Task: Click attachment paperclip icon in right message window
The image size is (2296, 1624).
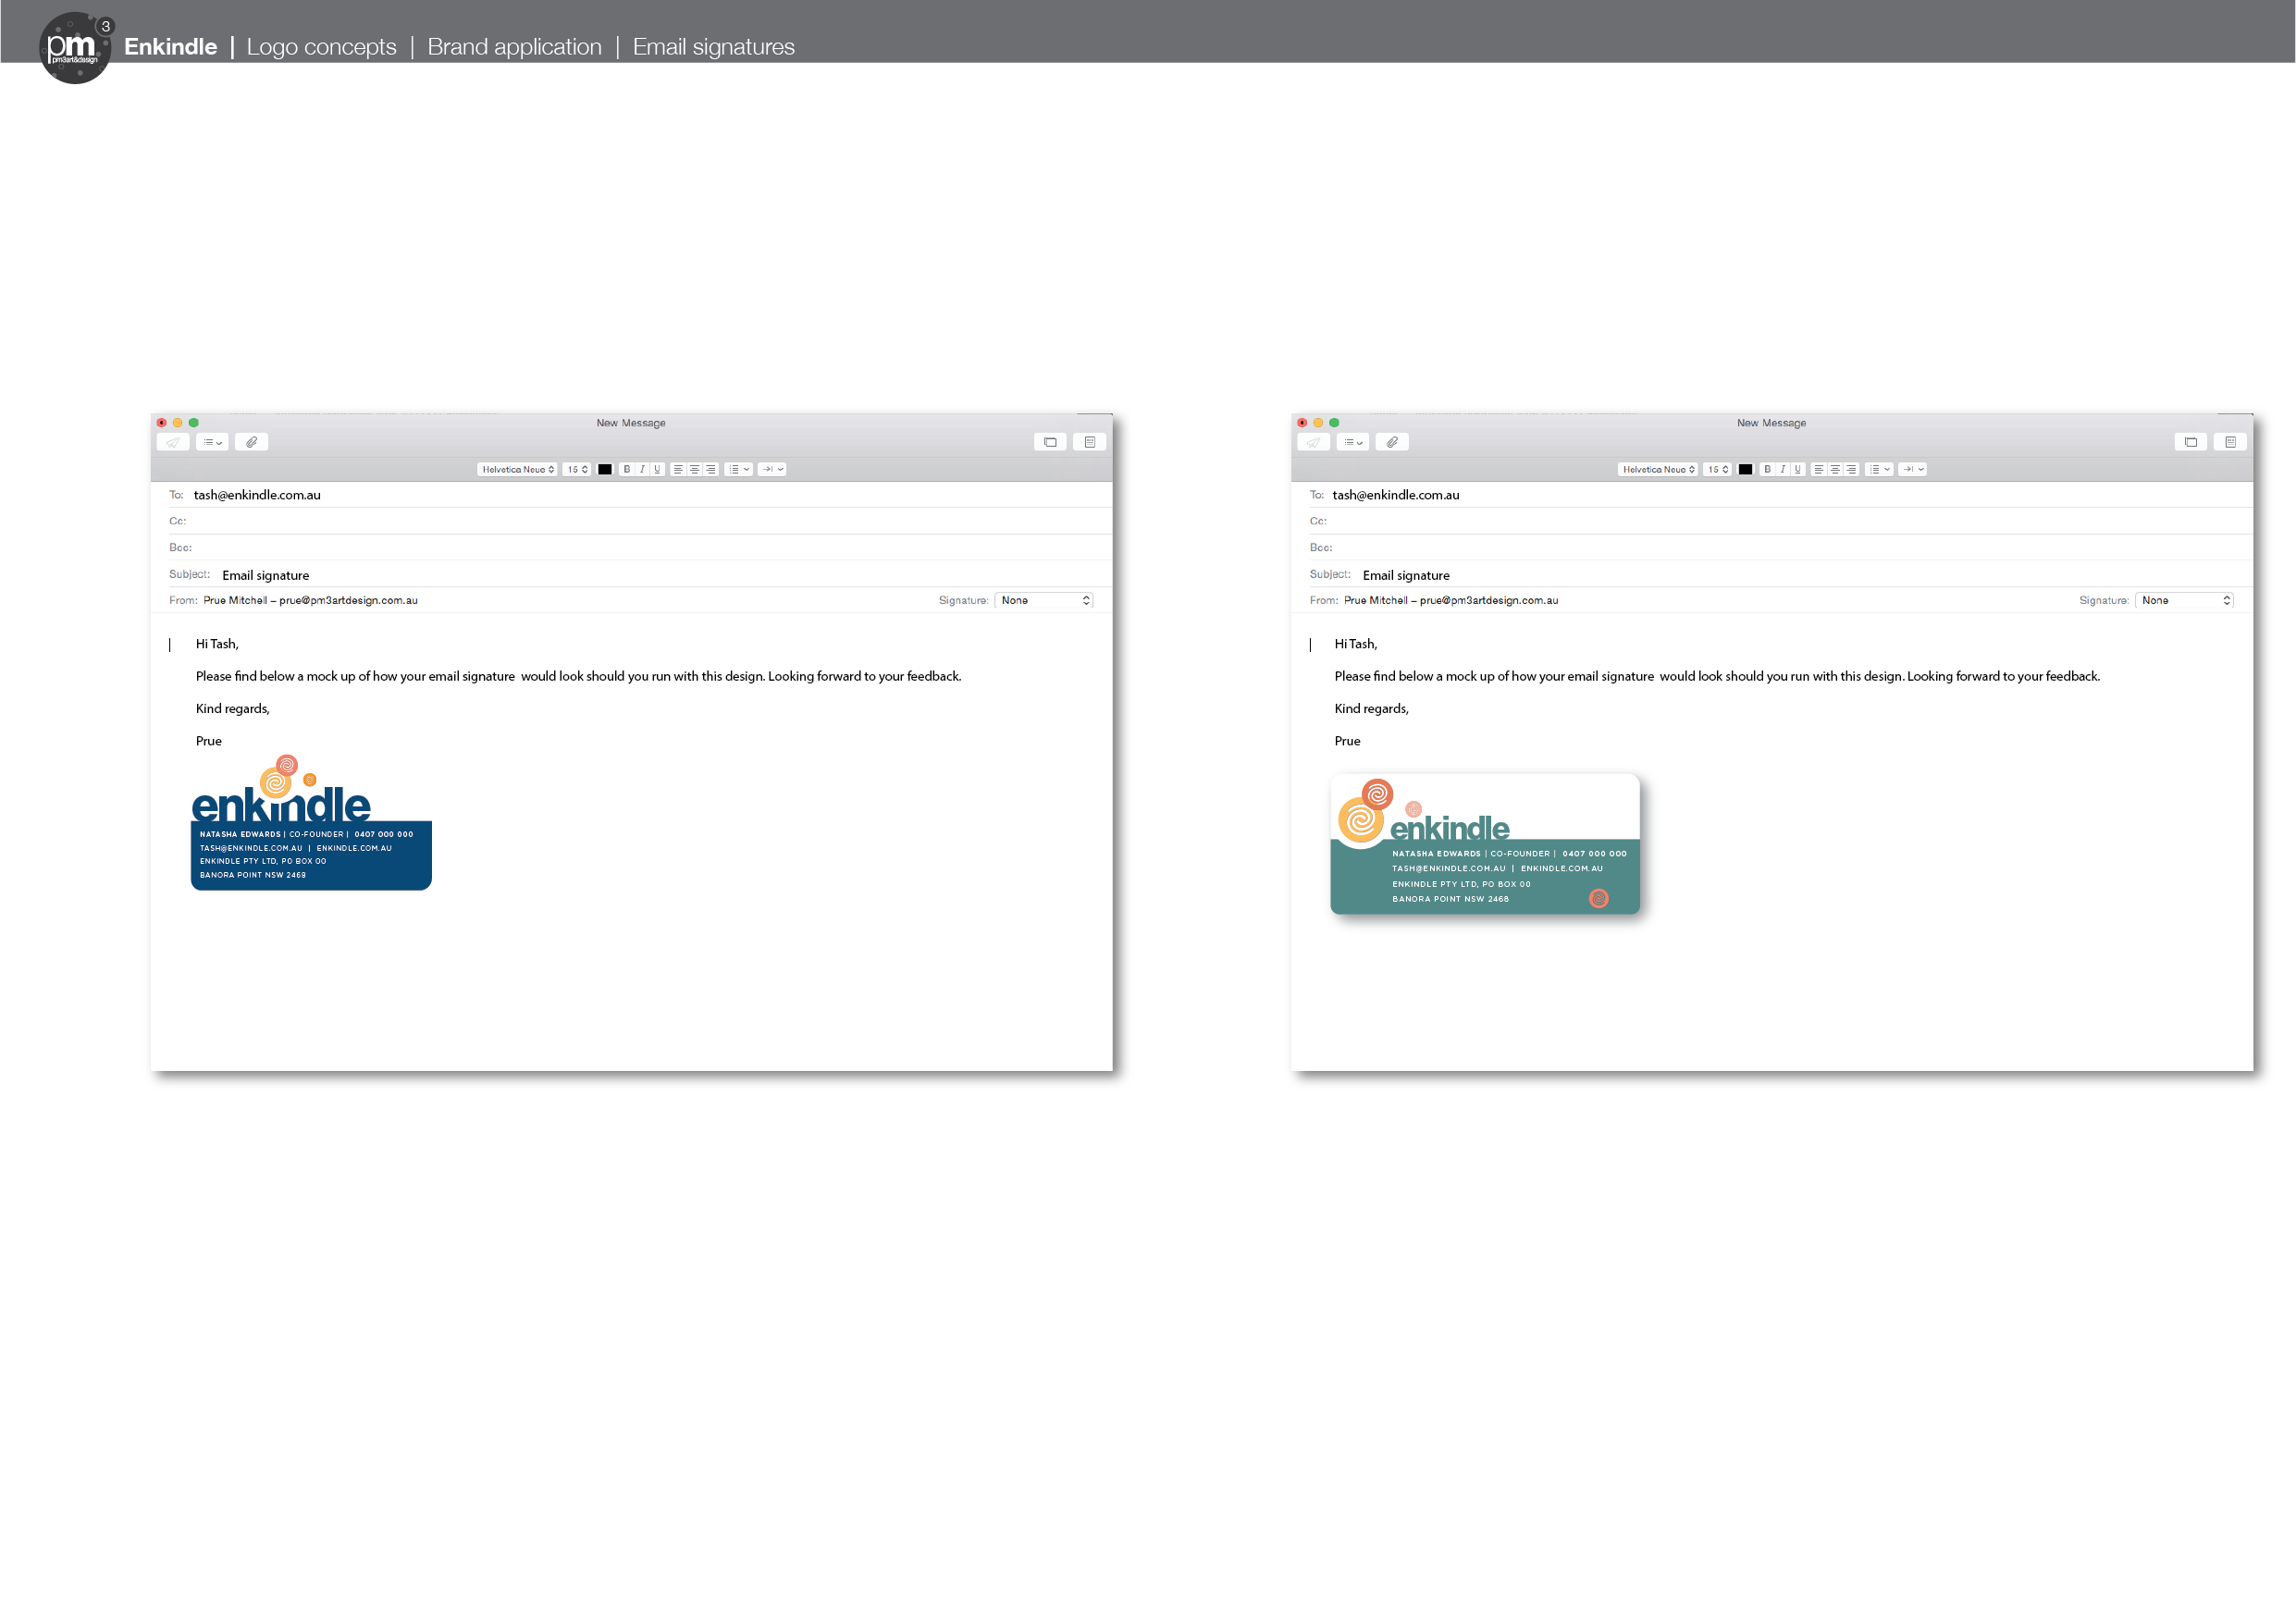Action: pyautogui.click(x=1392, y=442)
